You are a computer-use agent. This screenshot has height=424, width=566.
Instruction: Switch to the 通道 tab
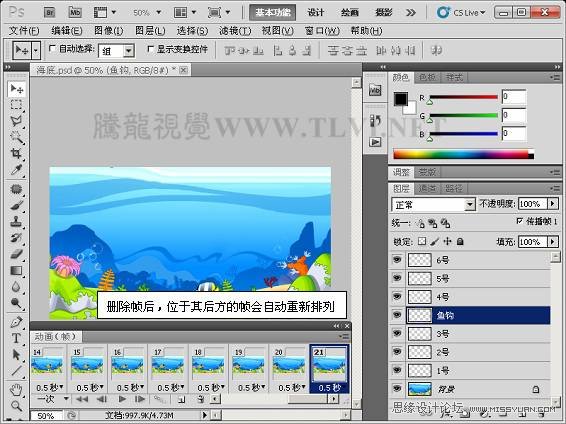coord(427,188)
